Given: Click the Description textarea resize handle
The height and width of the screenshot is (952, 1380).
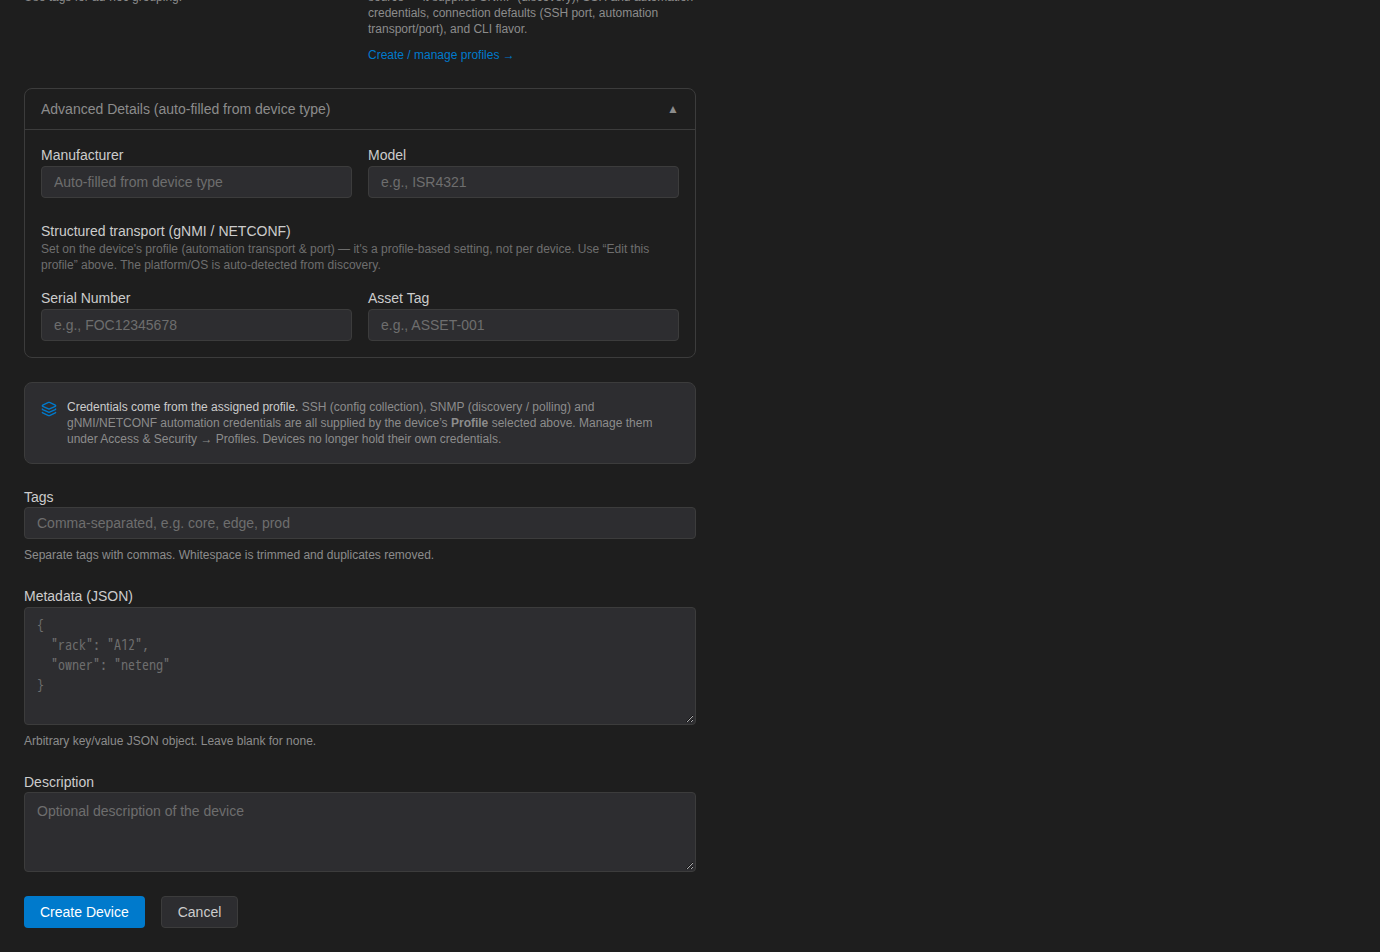Looking at the screenshot, I should tap(690, 866).
